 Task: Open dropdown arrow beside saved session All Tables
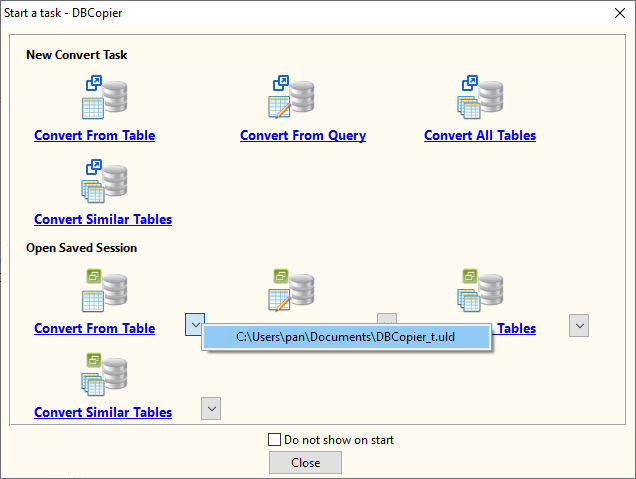[578, 325]
